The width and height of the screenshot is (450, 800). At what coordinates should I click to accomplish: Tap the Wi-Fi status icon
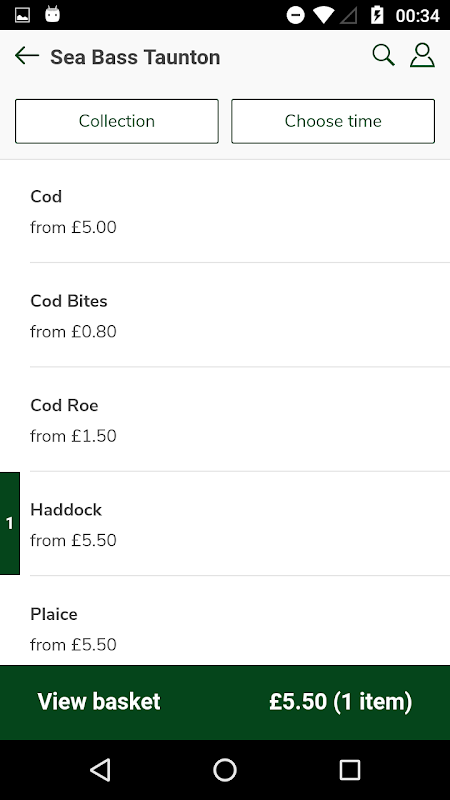click(323, 15)
